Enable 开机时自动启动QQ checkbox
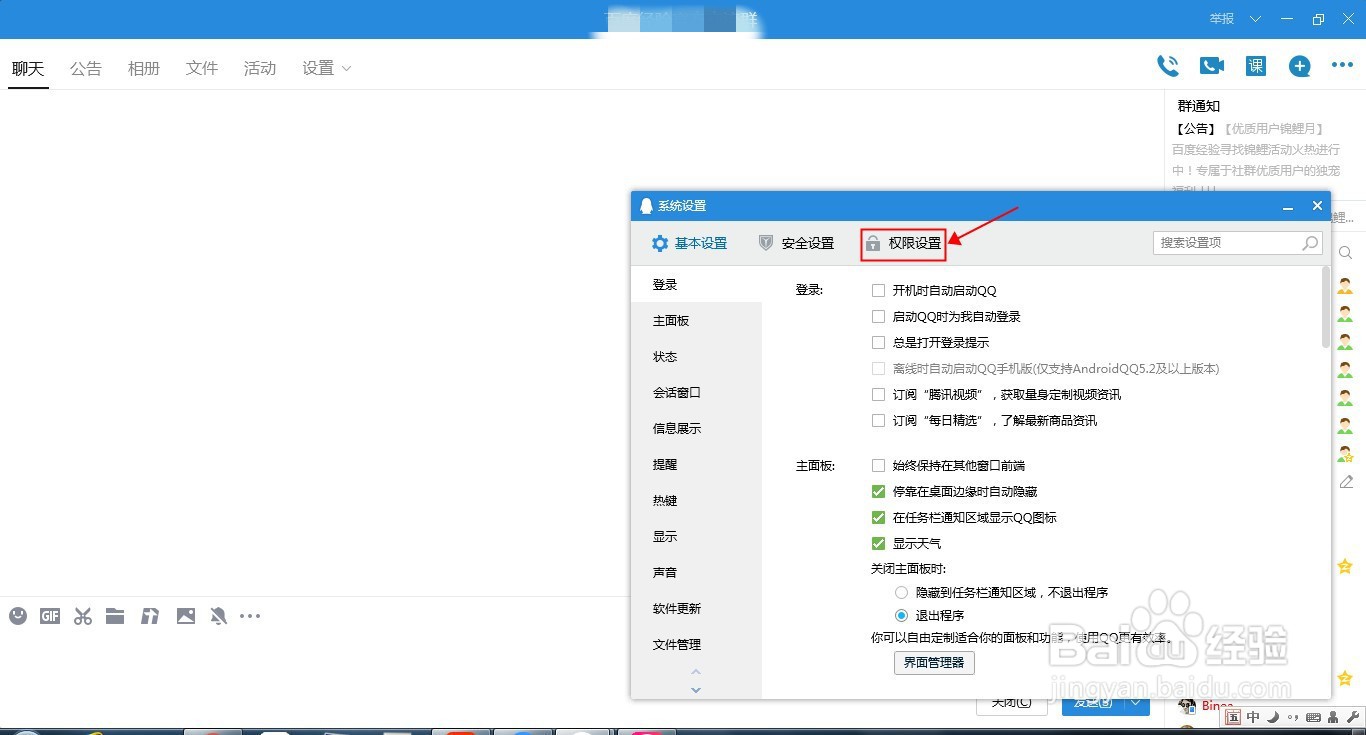Viewport: 1366px width, 735px height. [x=878, y=291]
